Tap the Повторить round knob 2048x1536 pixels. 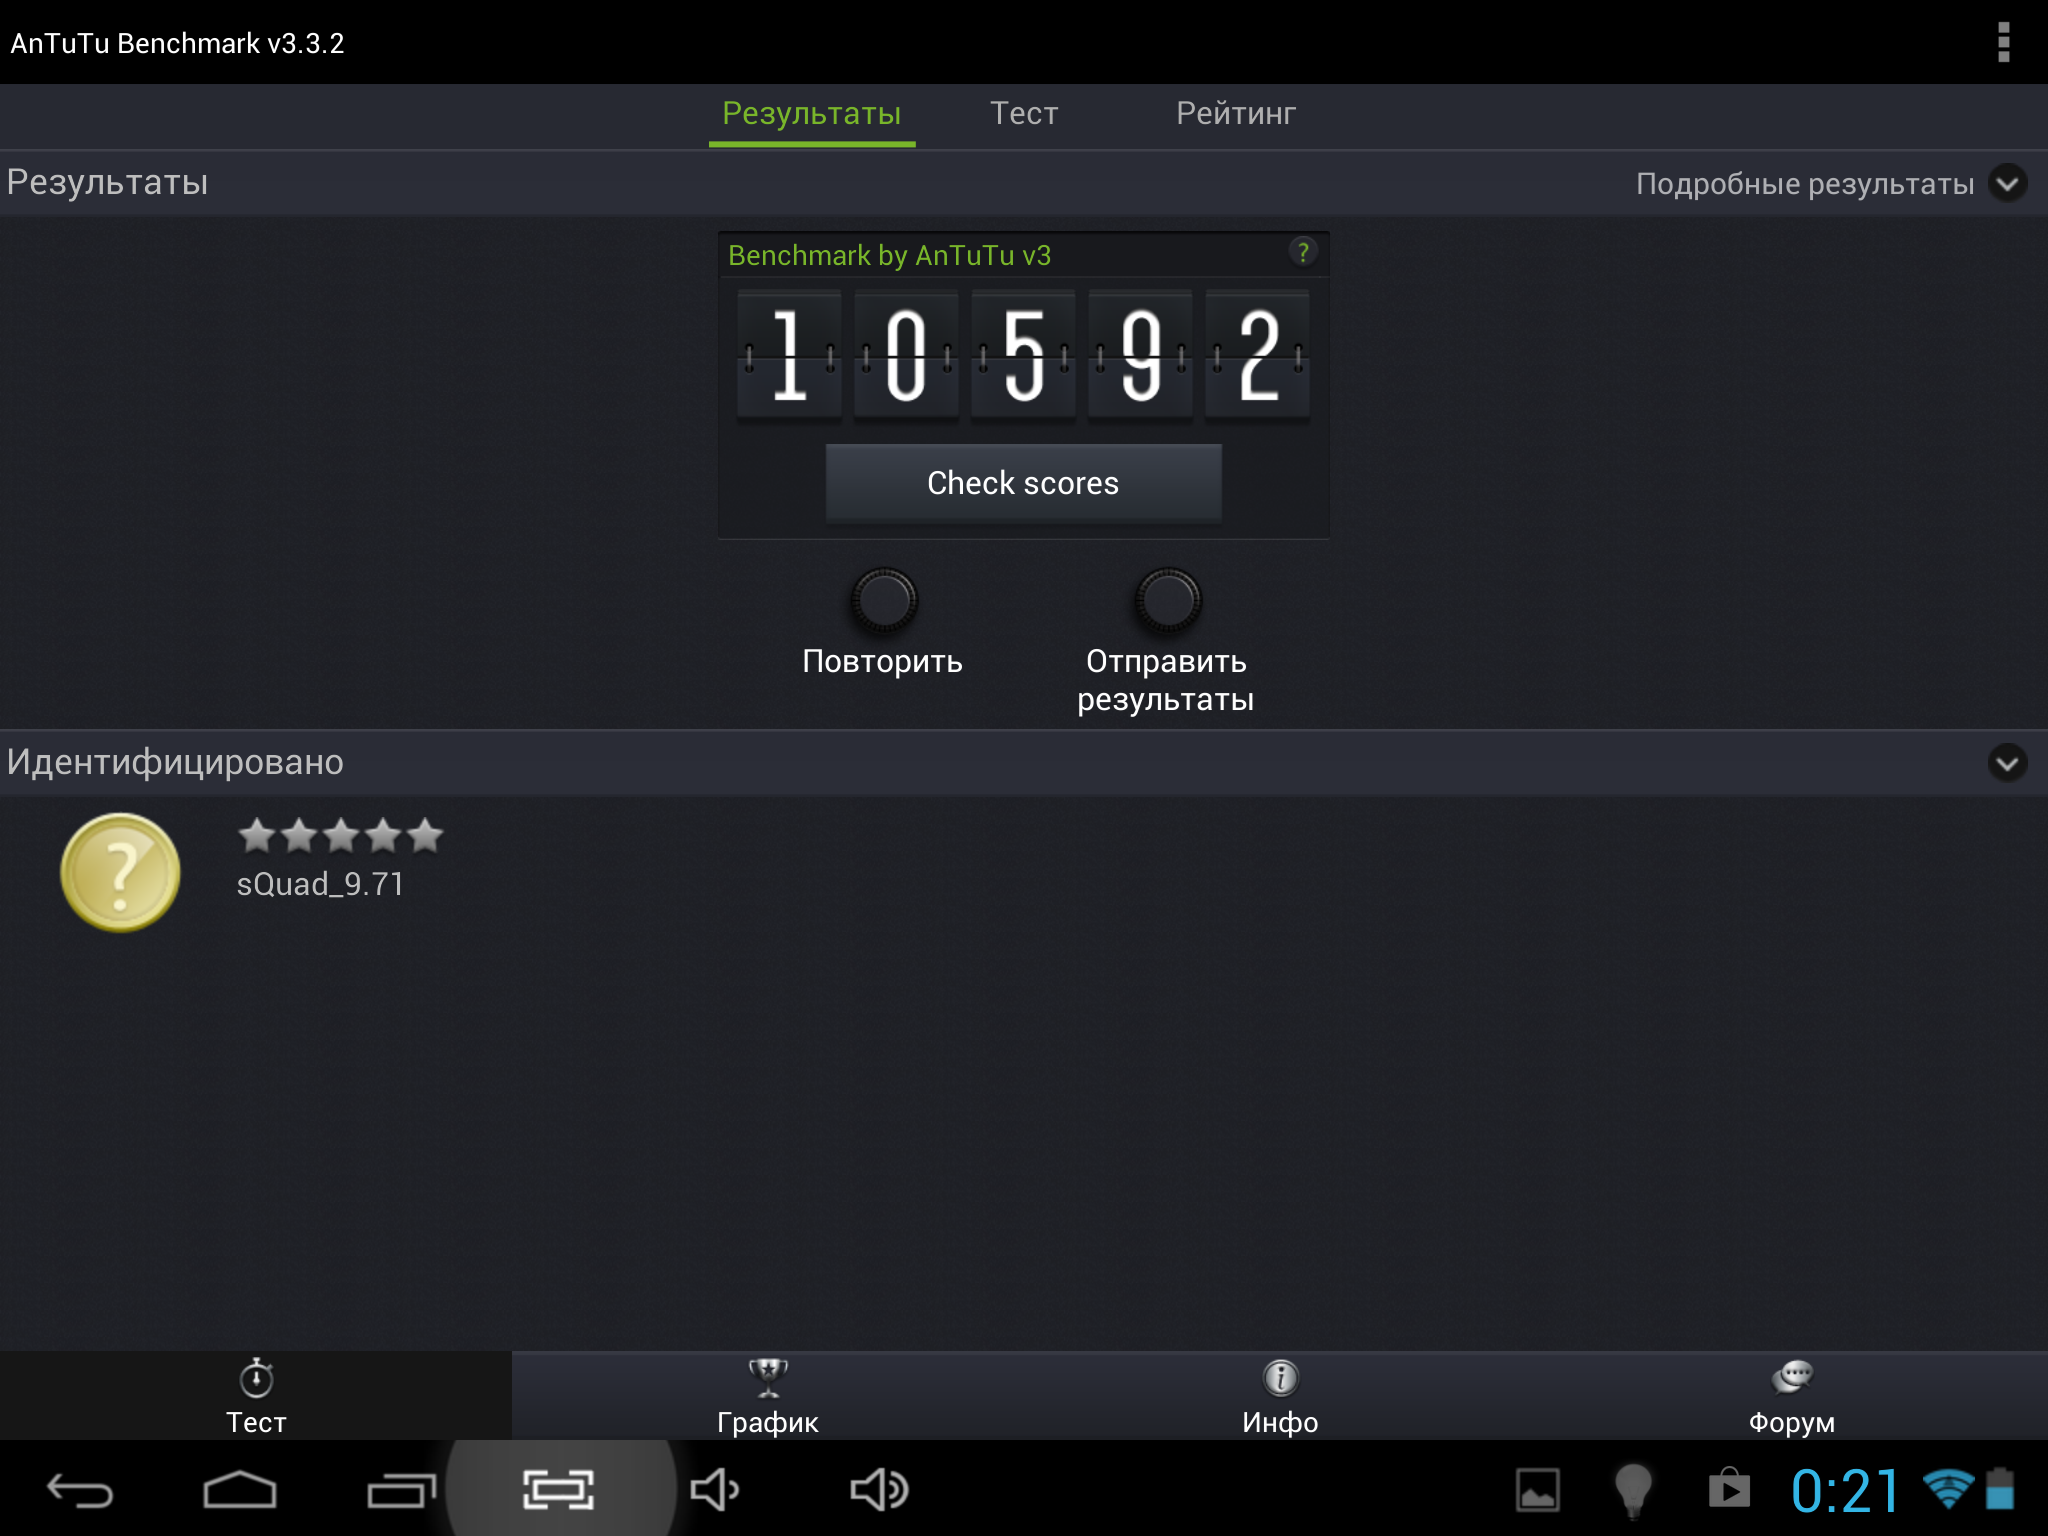point(884,600)
